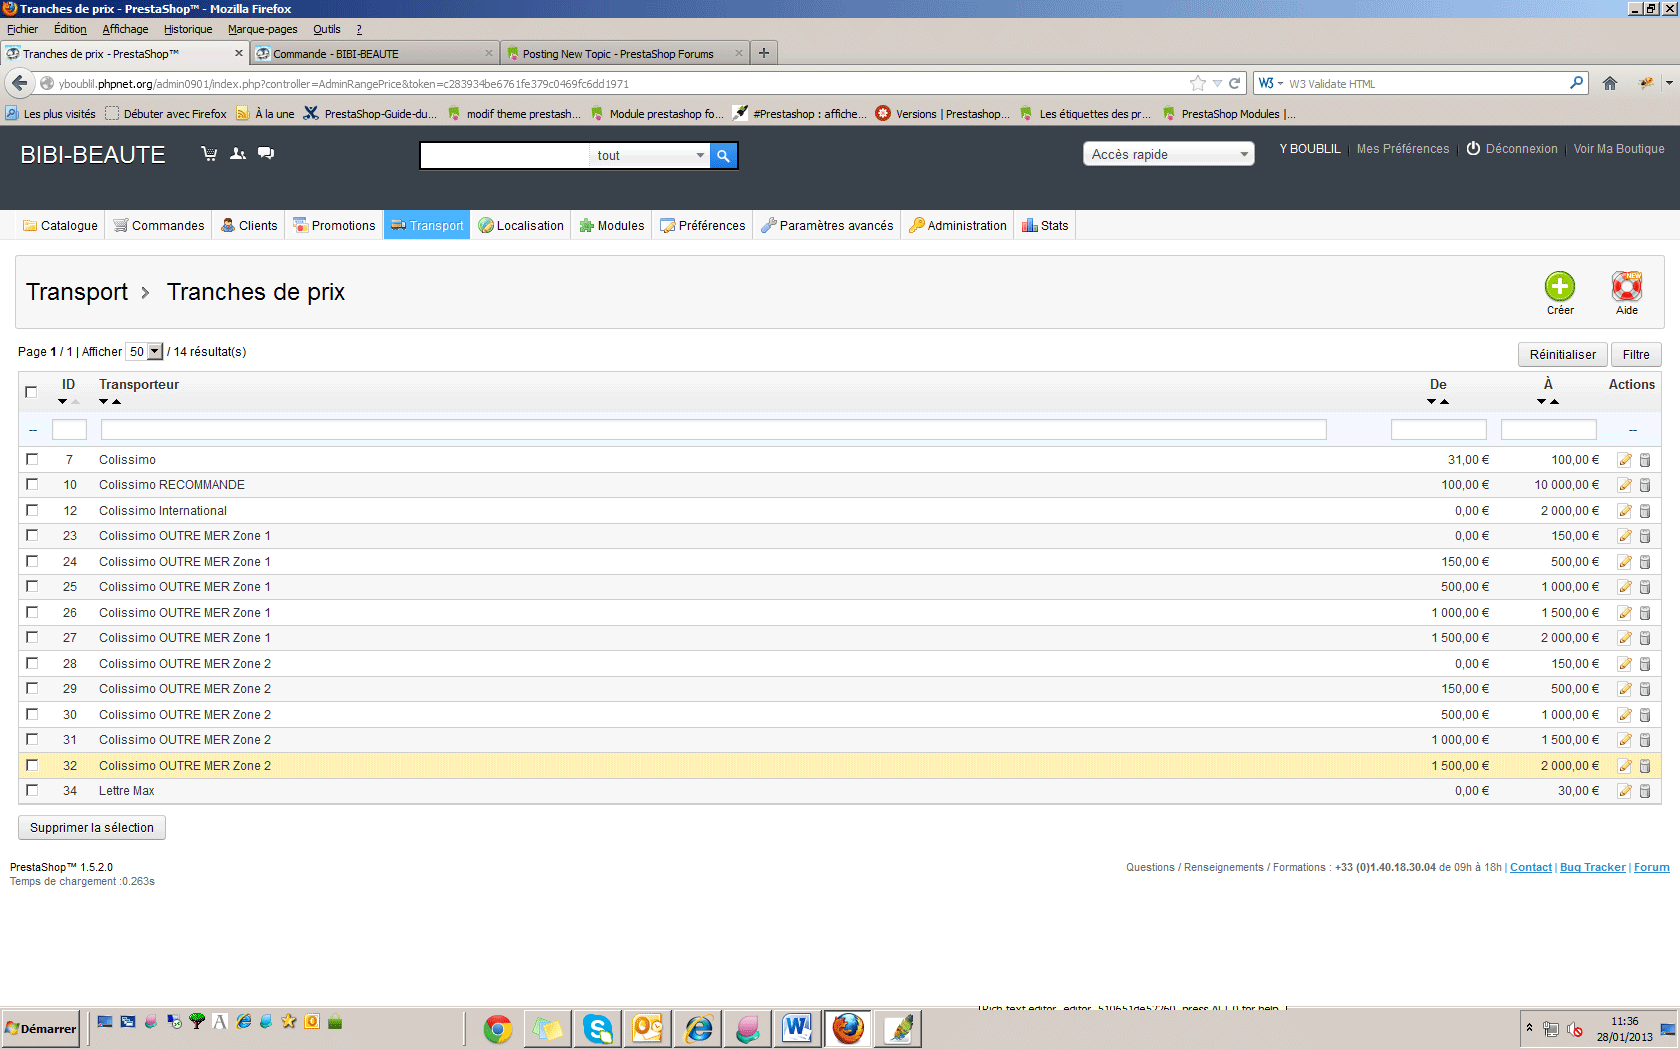Viewport: 1680px width, 1050px height.
Task: Open the Afficher 50 results dropdown
Action: pos(144,352)
